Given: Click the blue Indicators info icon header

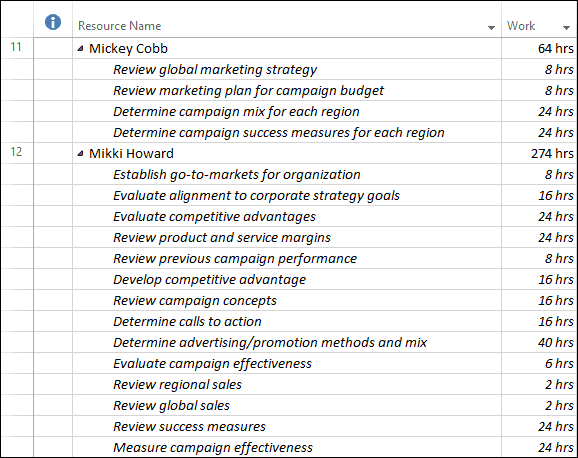Looking at the screenshot, I should (53, 22).
